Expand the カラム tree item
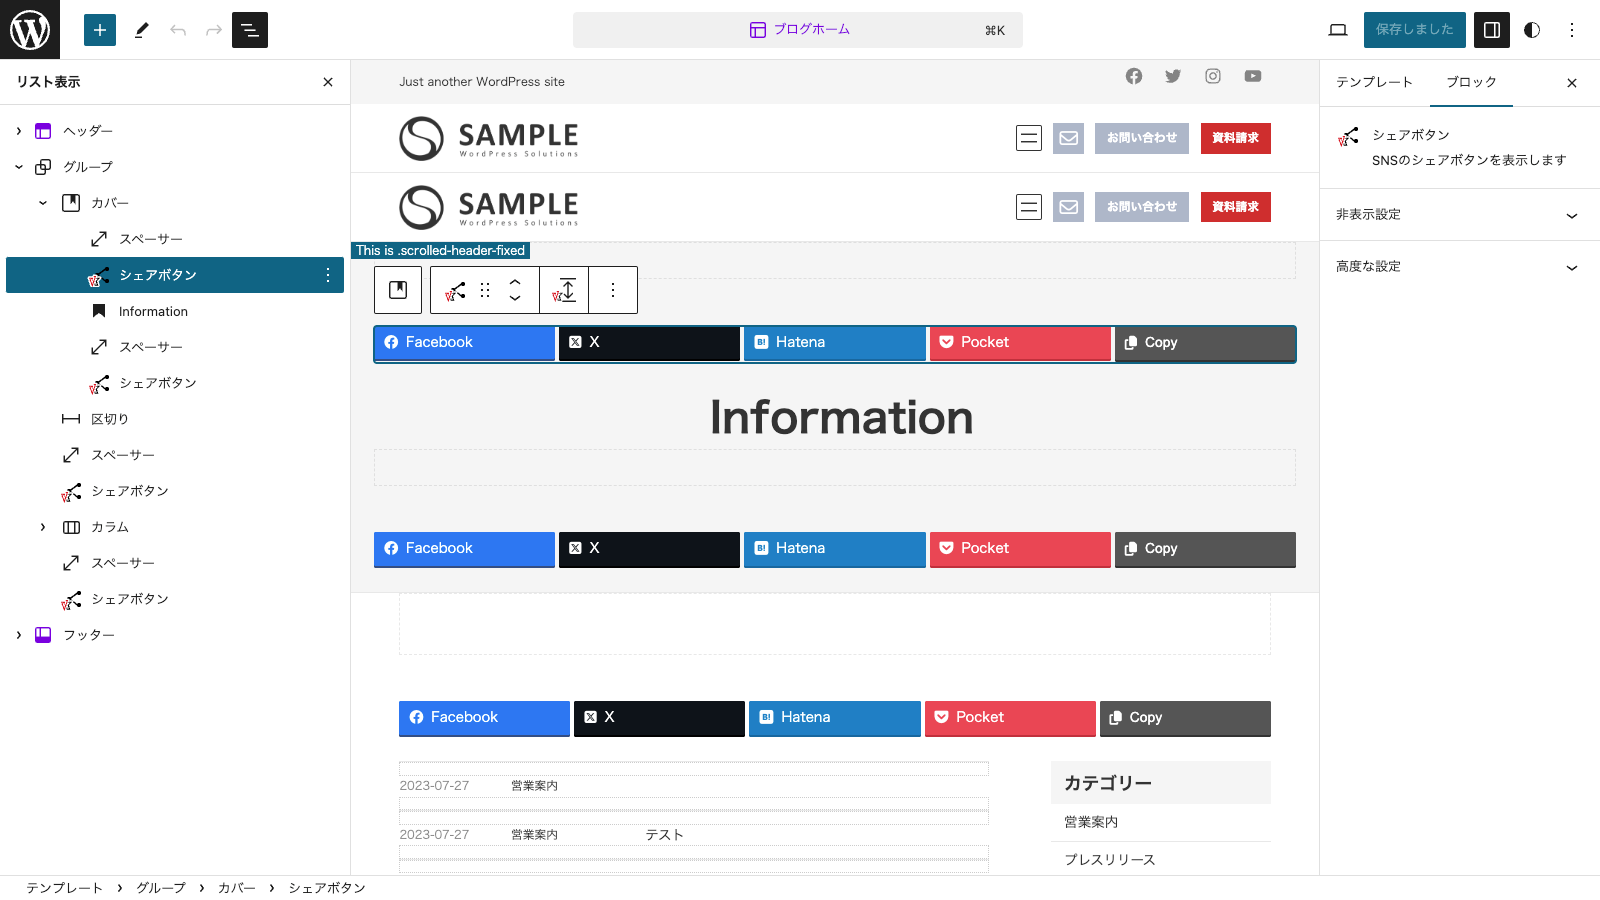Image resolution: width=1600 pixels, height=900 pixels. click(x=43, y=527)
